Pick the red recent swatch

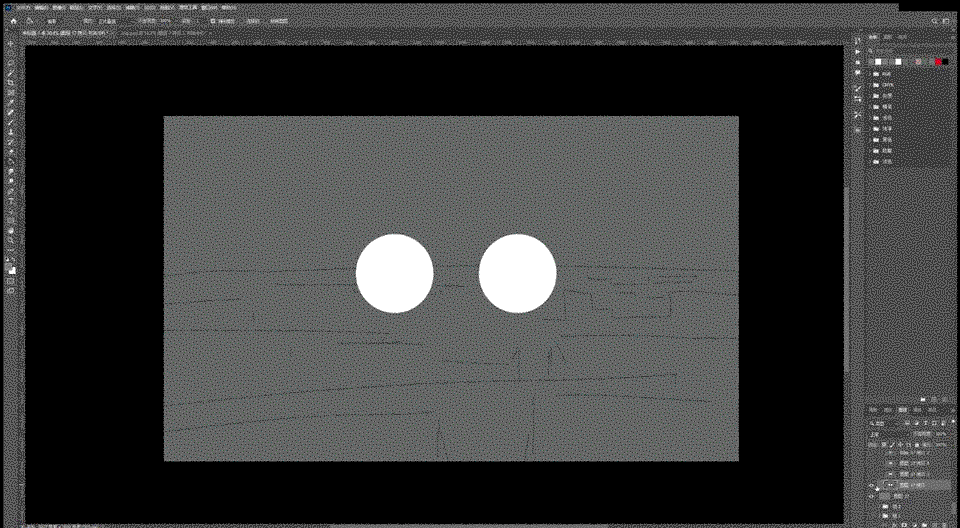(x=939, y=62)
